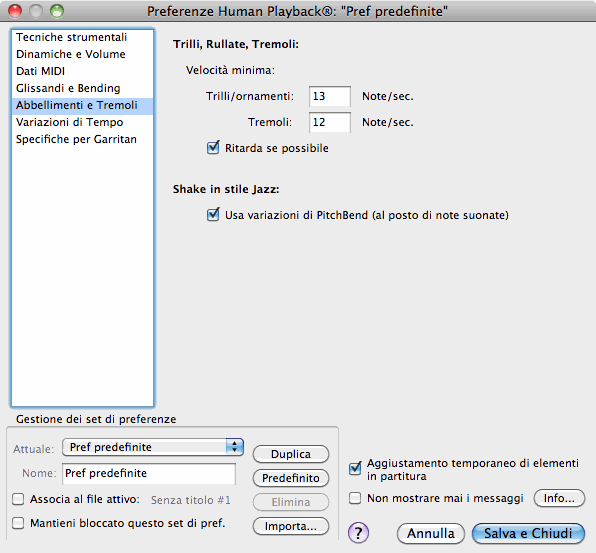Enable Associa al file attivo checkbox

coord(18,499)
